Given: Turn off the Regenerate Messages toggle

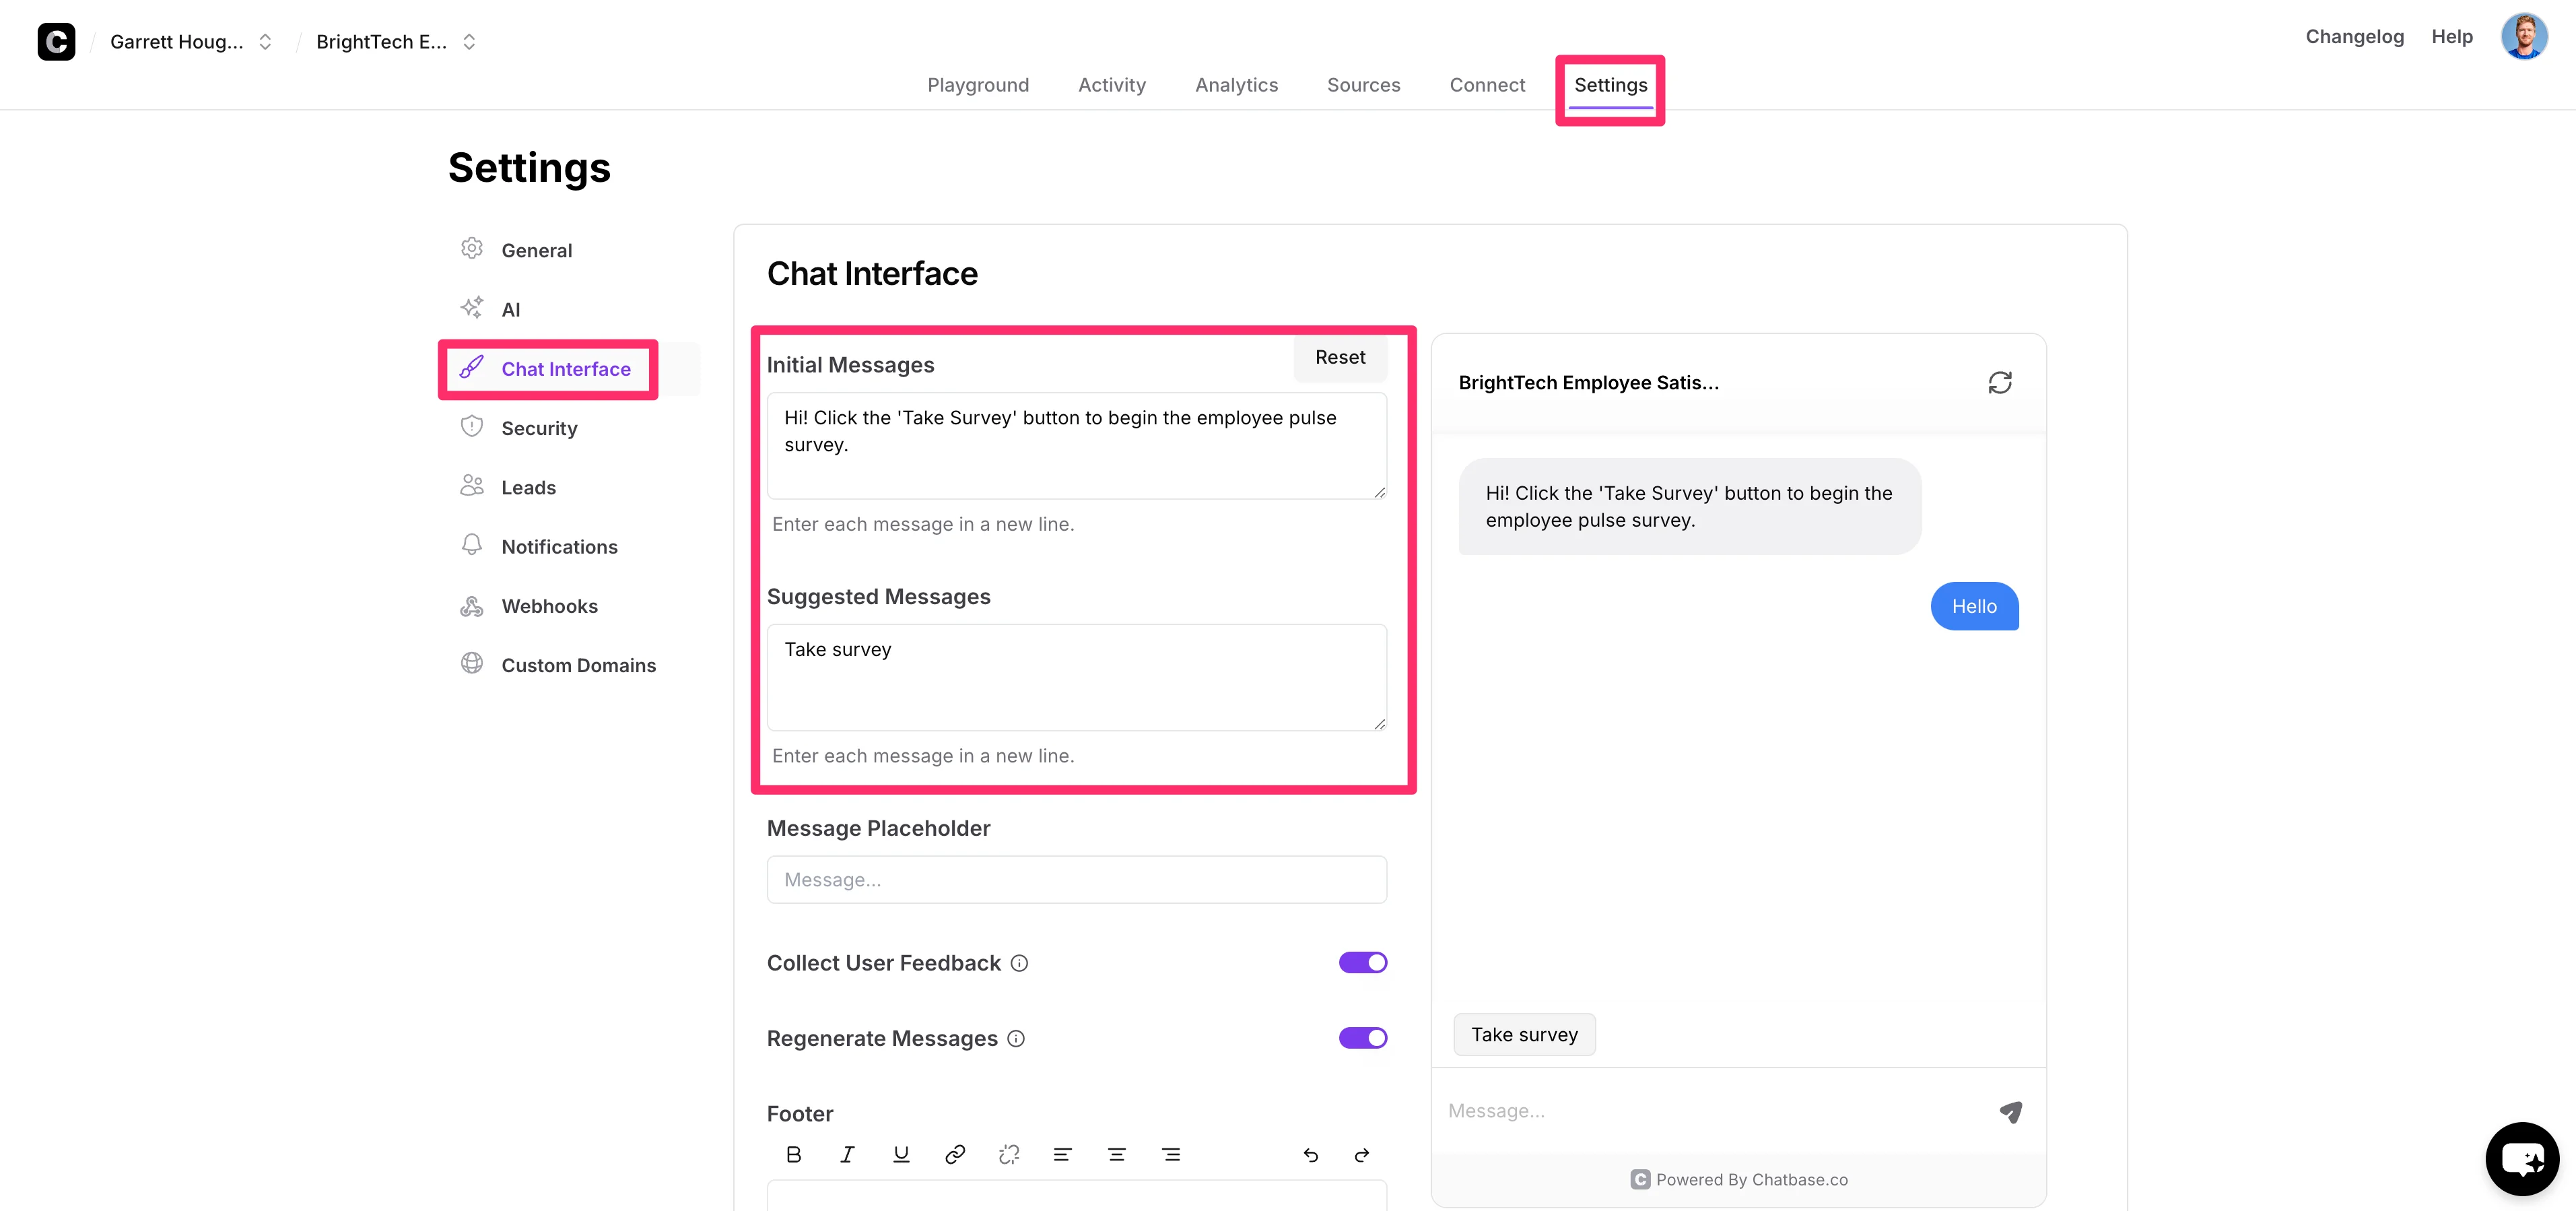Looking at the screenshot, I should point(1362,1038).
